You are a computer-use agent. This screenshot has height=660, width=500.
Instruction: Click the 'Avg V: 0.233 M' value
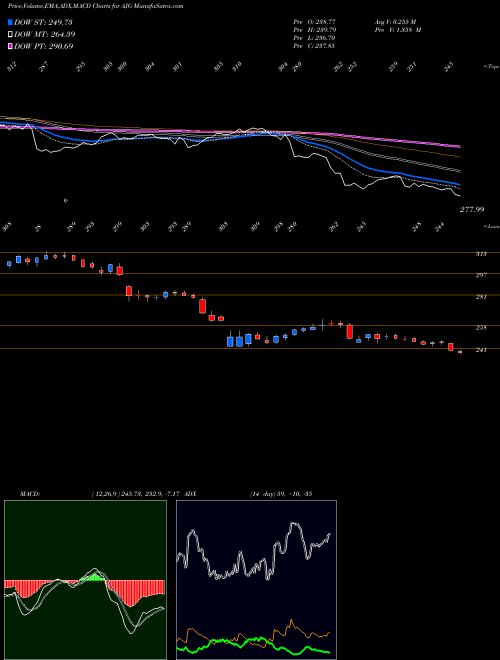(x=395, y=21)
